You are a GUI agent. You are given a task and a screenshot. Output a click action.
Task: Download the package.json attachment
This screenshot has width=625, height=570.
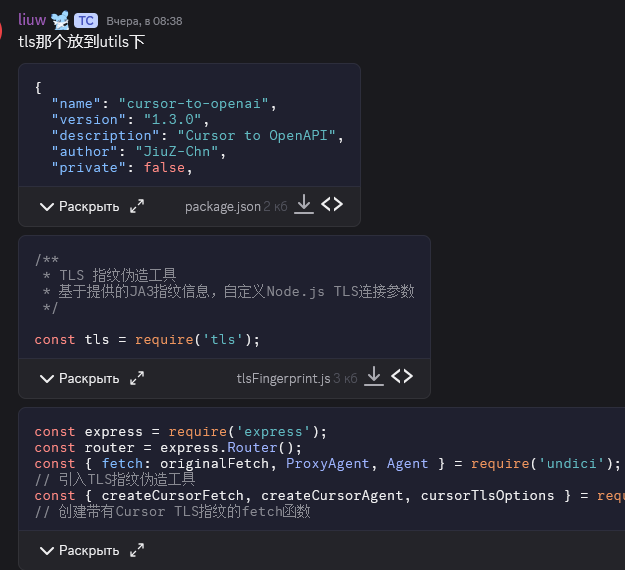[304, 205]
